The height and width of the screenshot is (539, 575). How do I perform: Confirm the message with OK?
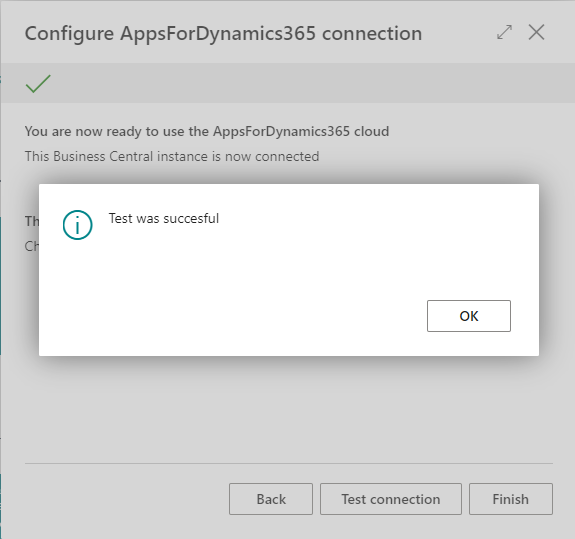(x=469, y=316)
